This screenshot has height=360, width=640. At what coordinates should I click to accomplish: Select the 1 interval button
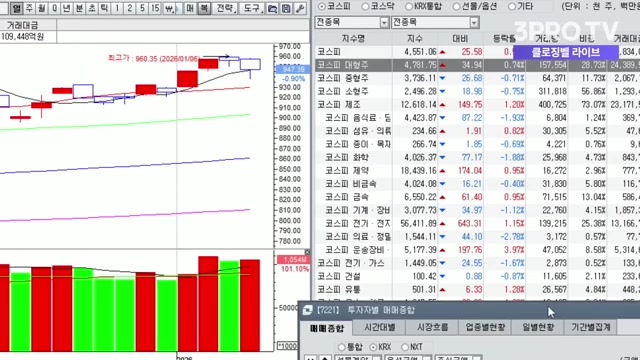point(117,8)
